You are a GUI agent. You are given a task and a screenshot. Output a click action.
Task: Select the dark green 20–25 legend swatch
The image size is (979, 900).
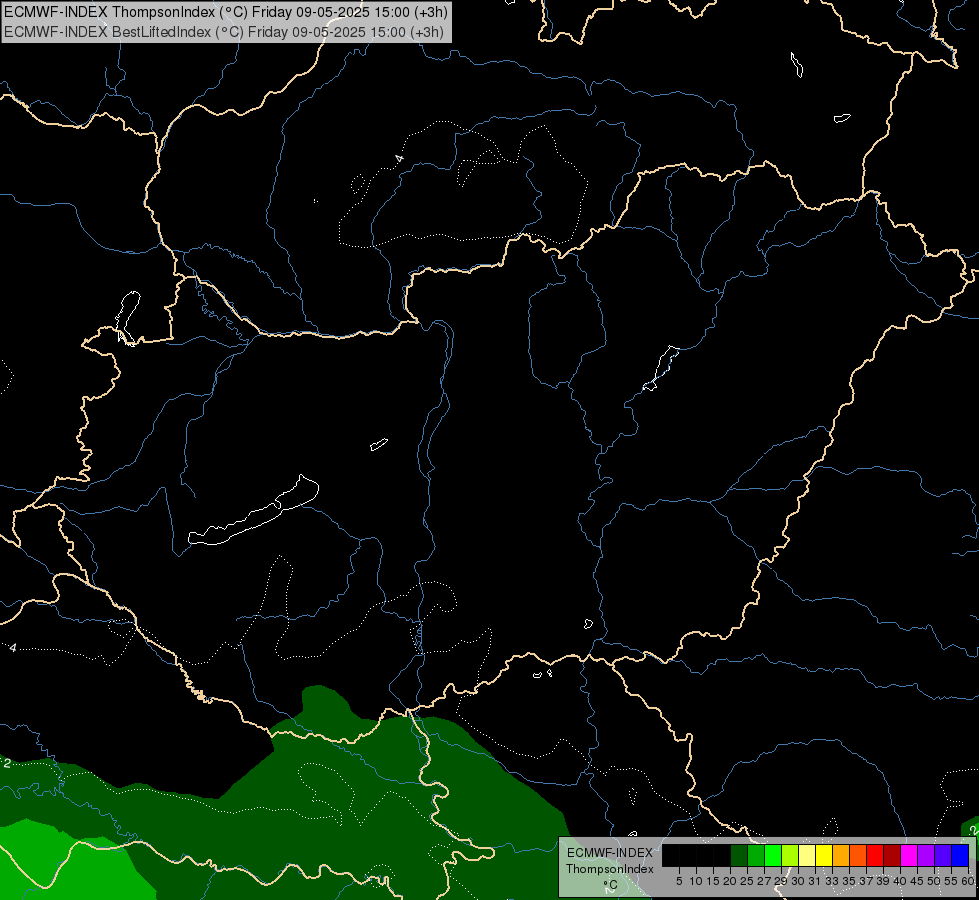coord(739,855)
